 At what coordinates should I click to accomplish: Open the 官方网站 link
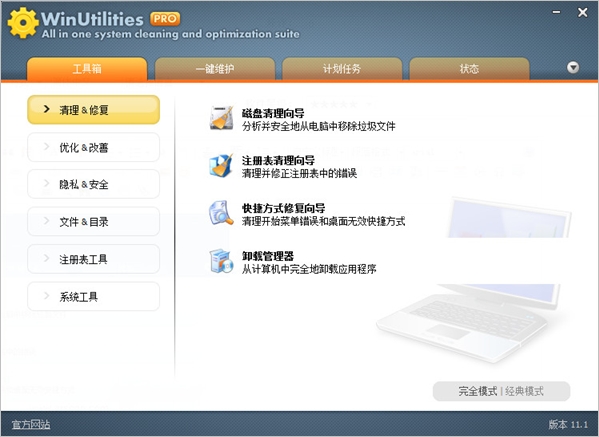pos(31,424)
